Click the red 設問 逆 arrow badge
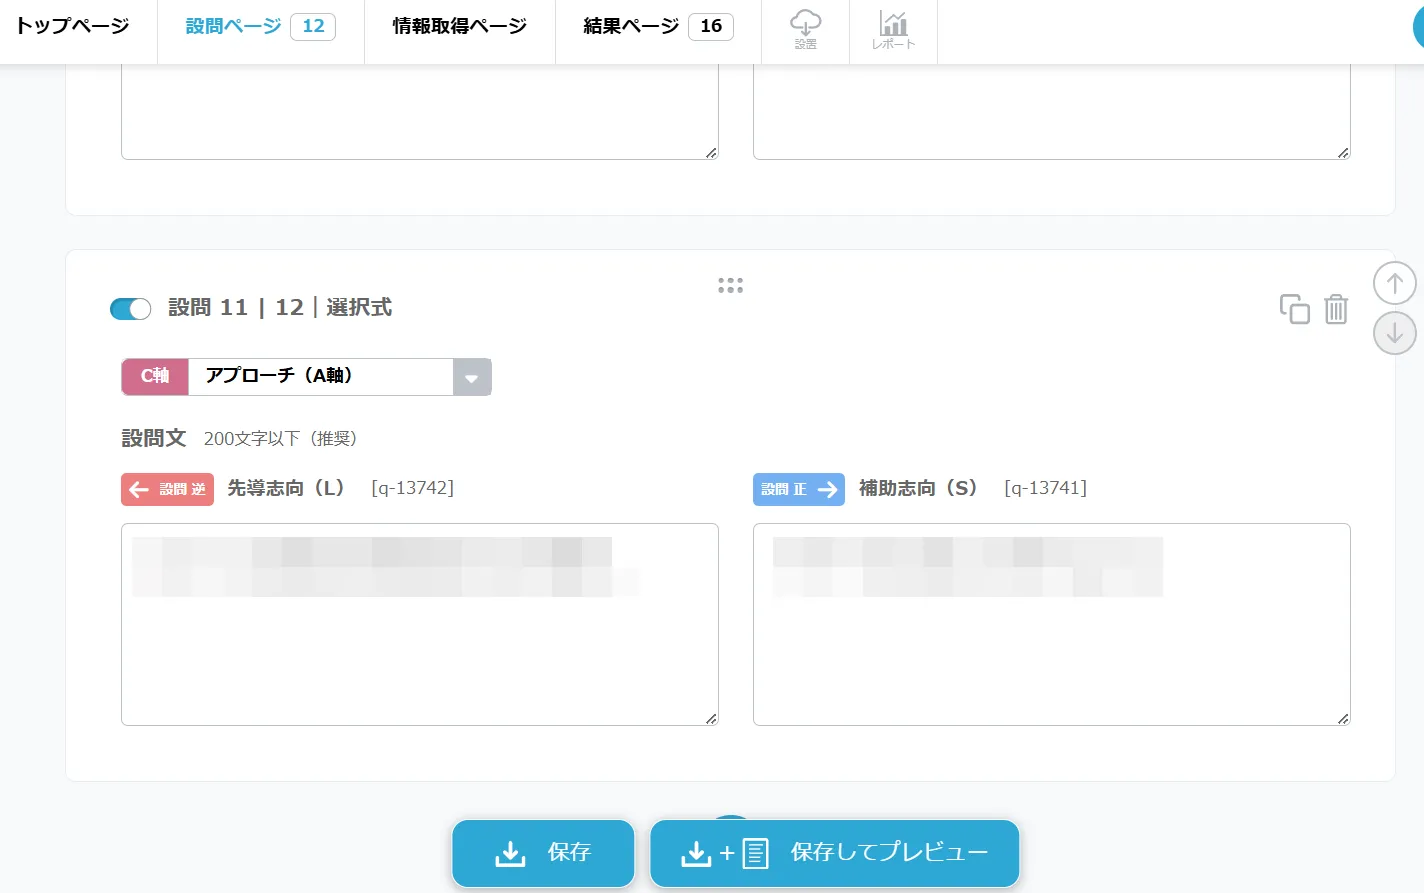This screenshot has width=1424, height=893. pos(167,489)
